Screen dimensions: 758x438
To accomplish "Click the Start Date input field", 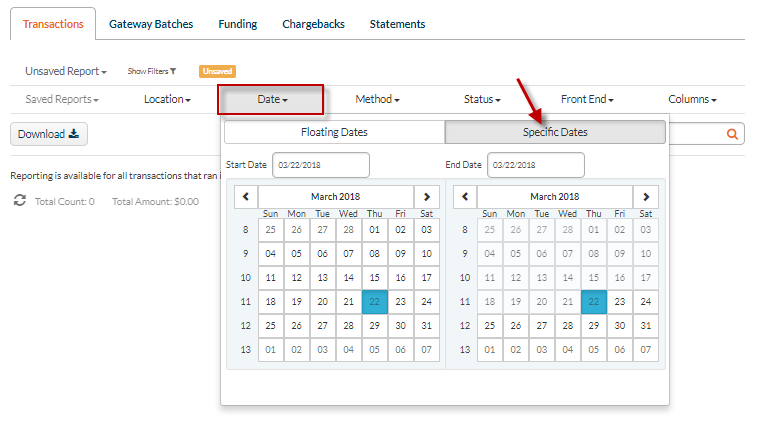I will coord(320,165).
